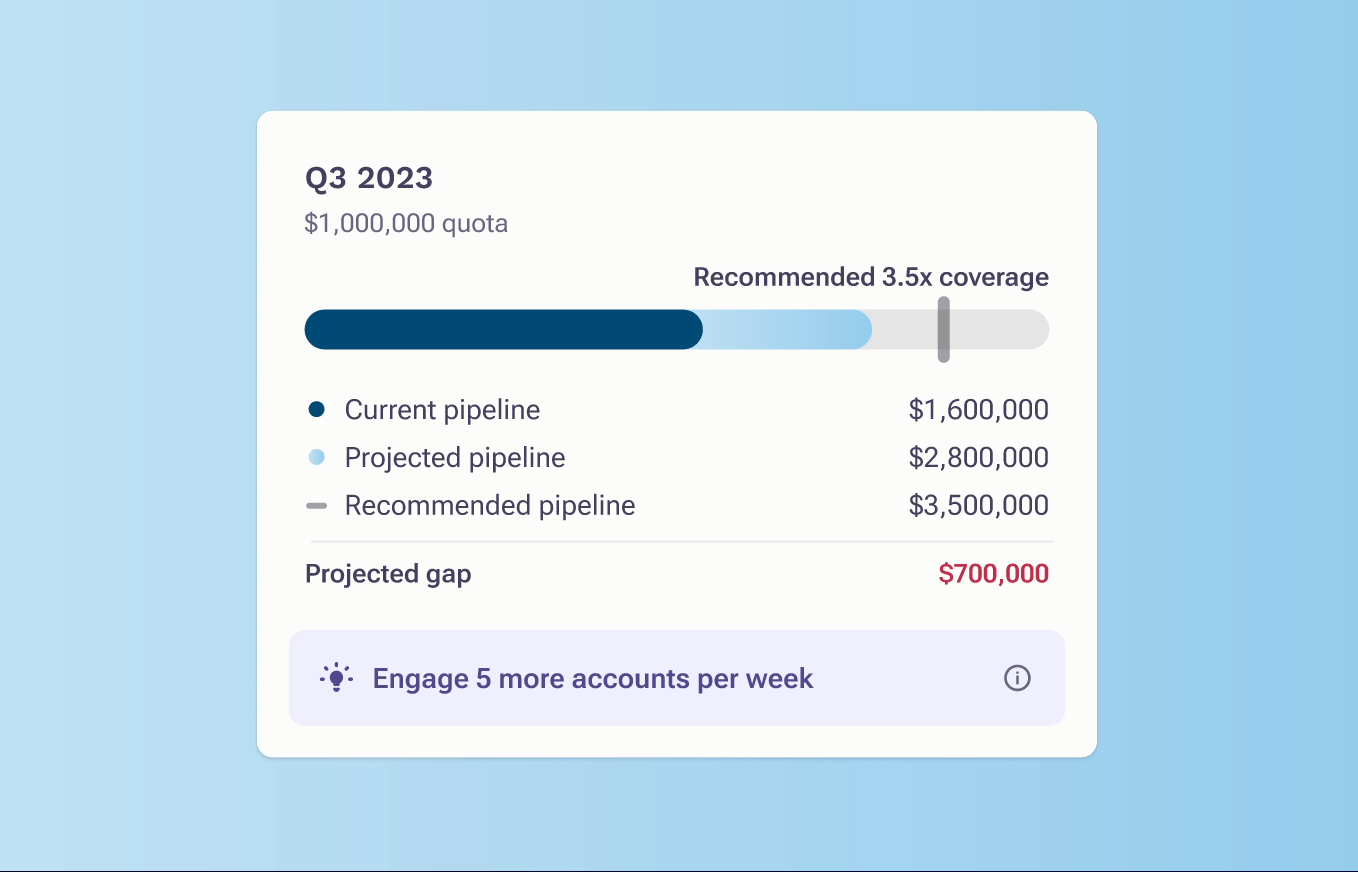Click the Recommended pipeline label
The image size is (1358, 872).
tap(490, 506)
